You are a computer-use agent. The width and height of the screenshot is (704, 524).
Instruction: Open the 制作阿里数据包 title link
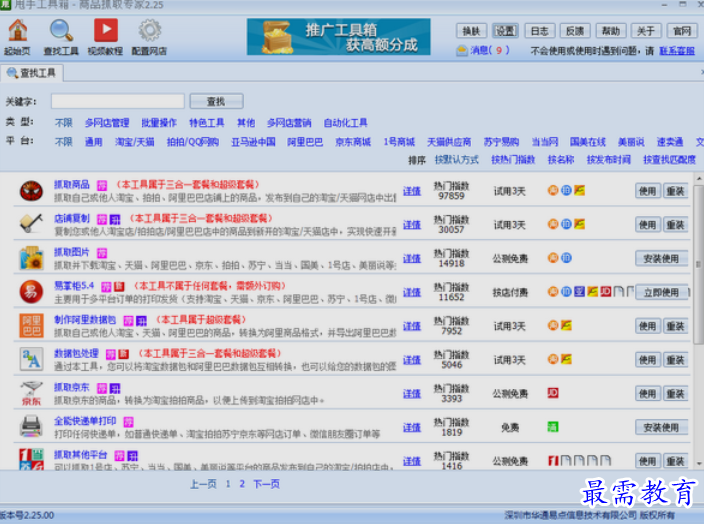(85, 319)
